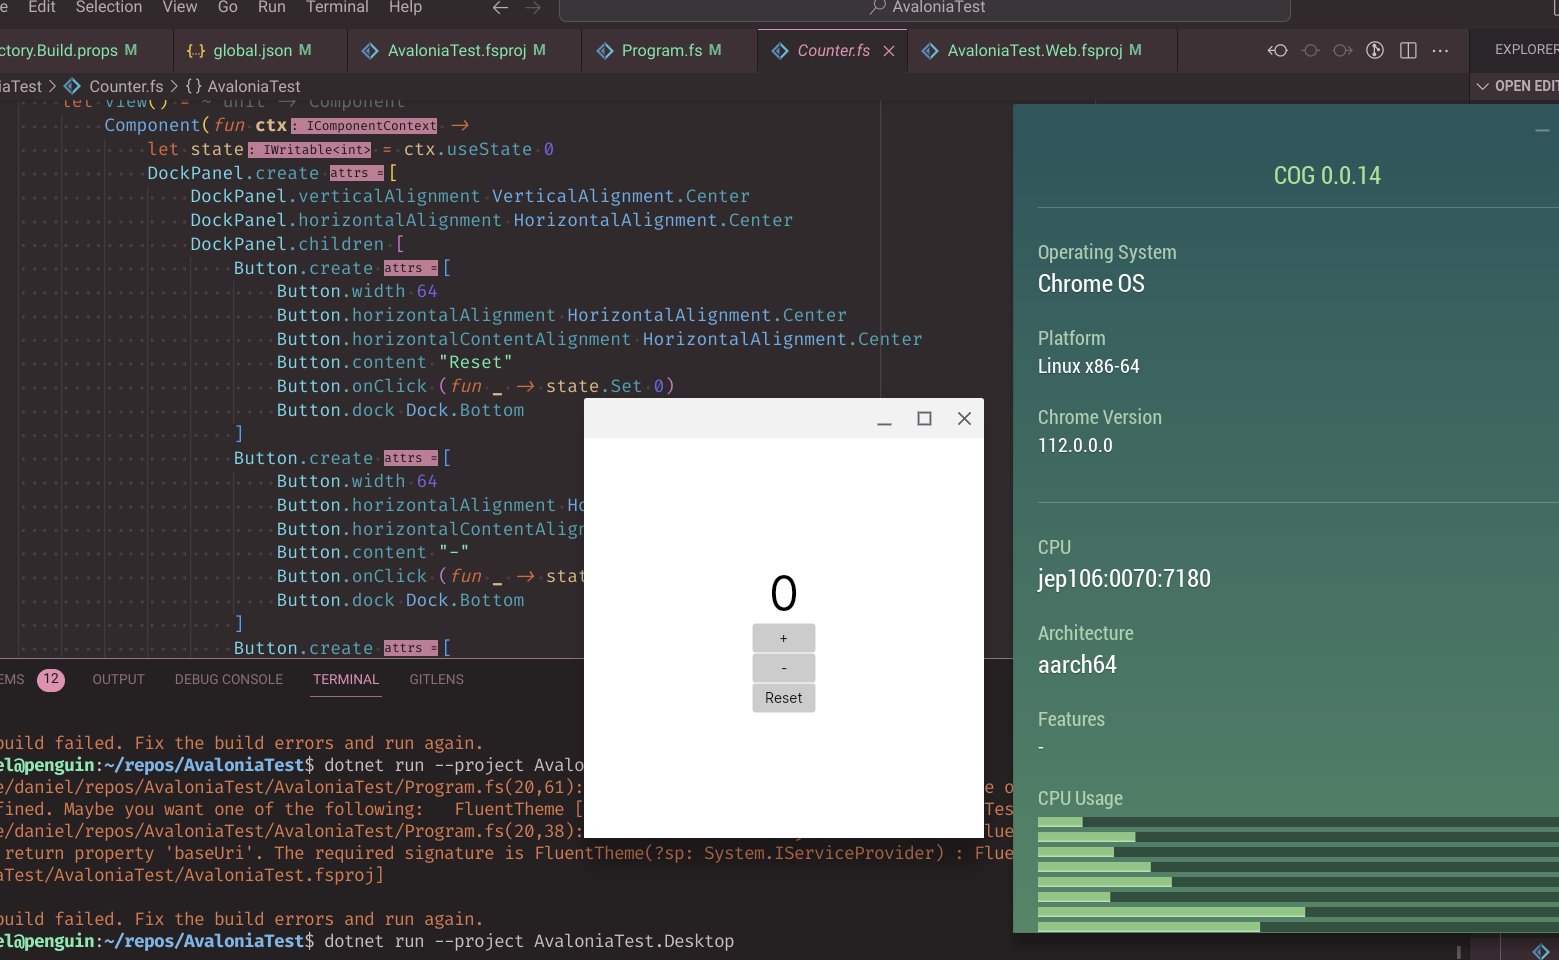This screenshot has height=960, width=1559.
Task: Split the editor with the split icon
Action: pos(1409,49)
